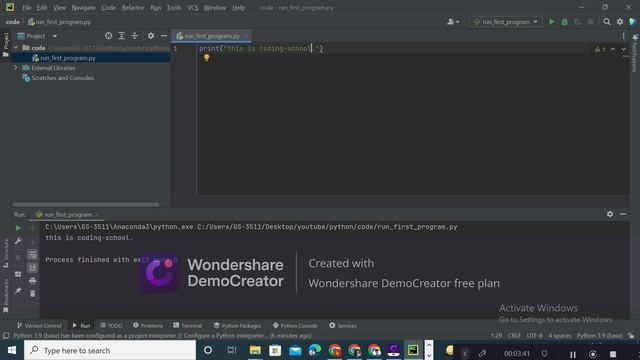Open Problems tool window
The image size is (640, 360).
(148, 325)
